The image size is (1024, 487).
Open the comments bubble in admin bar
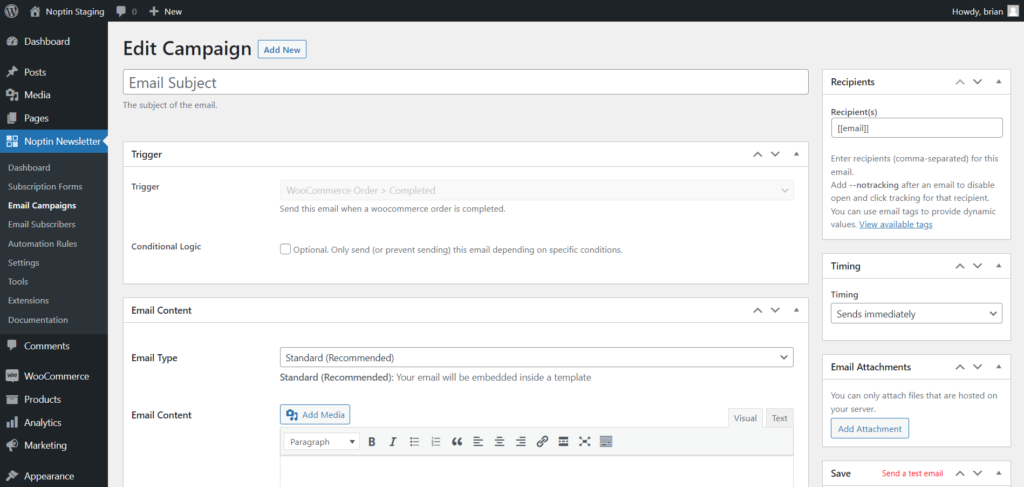click(x=126, y=11)
